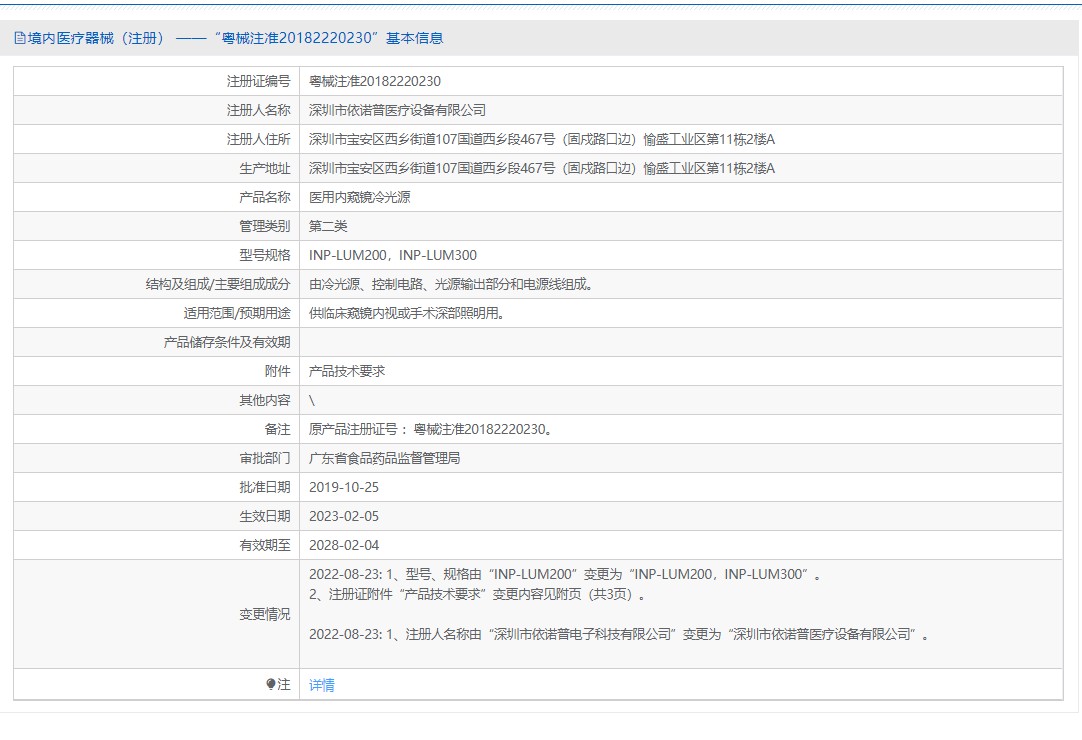The height and width of the screenshot is (740, 1082).
Task: Select approving department 广东省食品药品监督管理局
Action: tap(384, 458)
